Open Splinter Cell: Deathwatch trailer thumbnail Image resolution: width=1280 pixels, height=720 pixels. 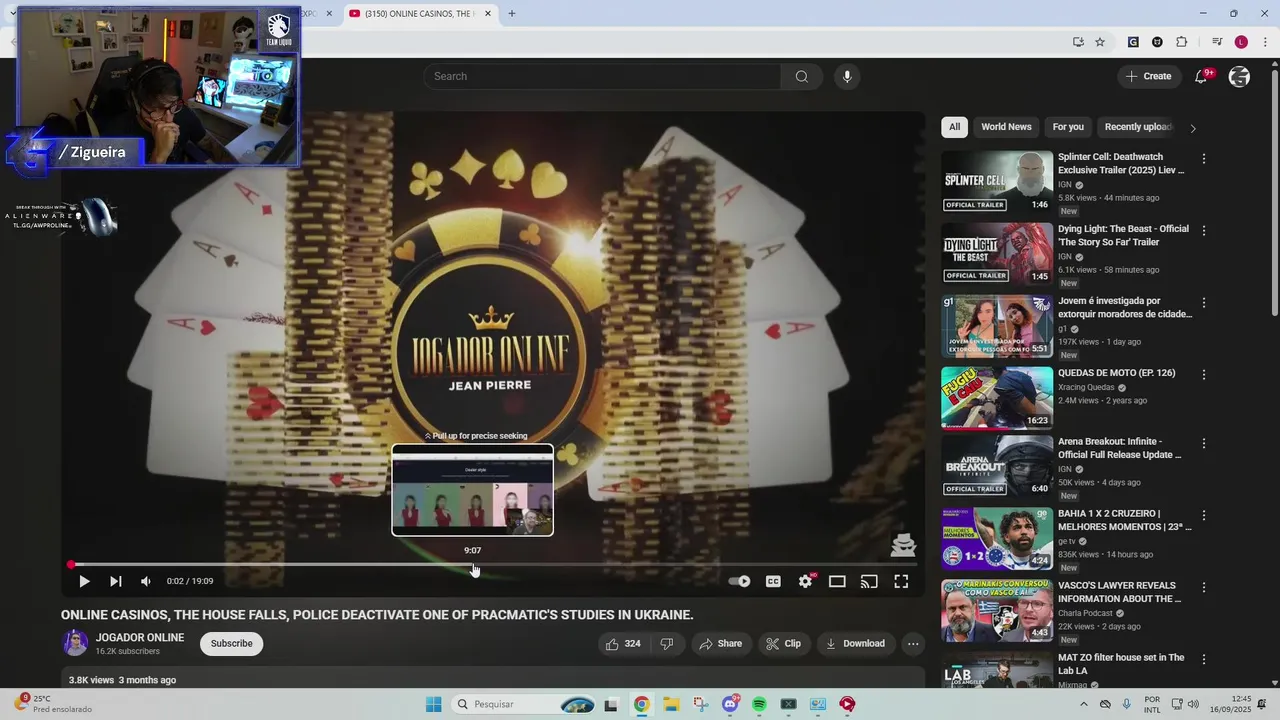(x=997, y=181)
